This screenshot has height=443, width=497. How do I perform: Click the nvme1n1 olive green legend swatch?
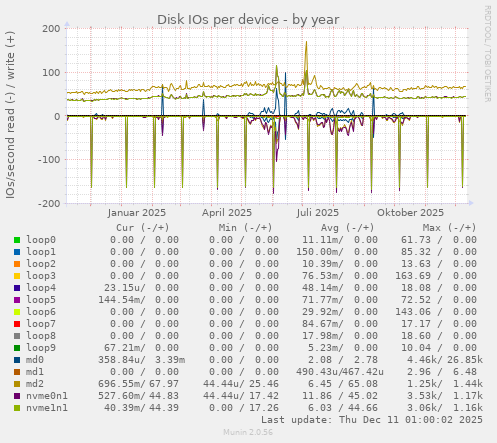(17, 408)
